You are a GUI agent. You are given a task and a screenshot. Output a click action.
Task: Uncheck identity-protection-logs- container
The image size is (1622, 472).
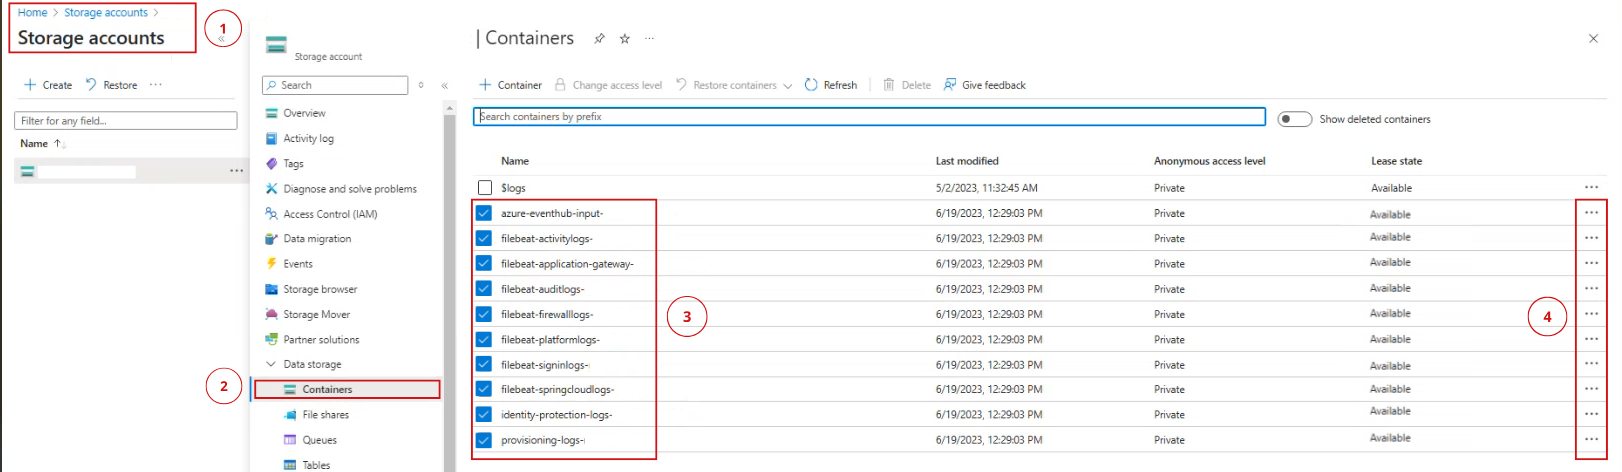[484, 414]
